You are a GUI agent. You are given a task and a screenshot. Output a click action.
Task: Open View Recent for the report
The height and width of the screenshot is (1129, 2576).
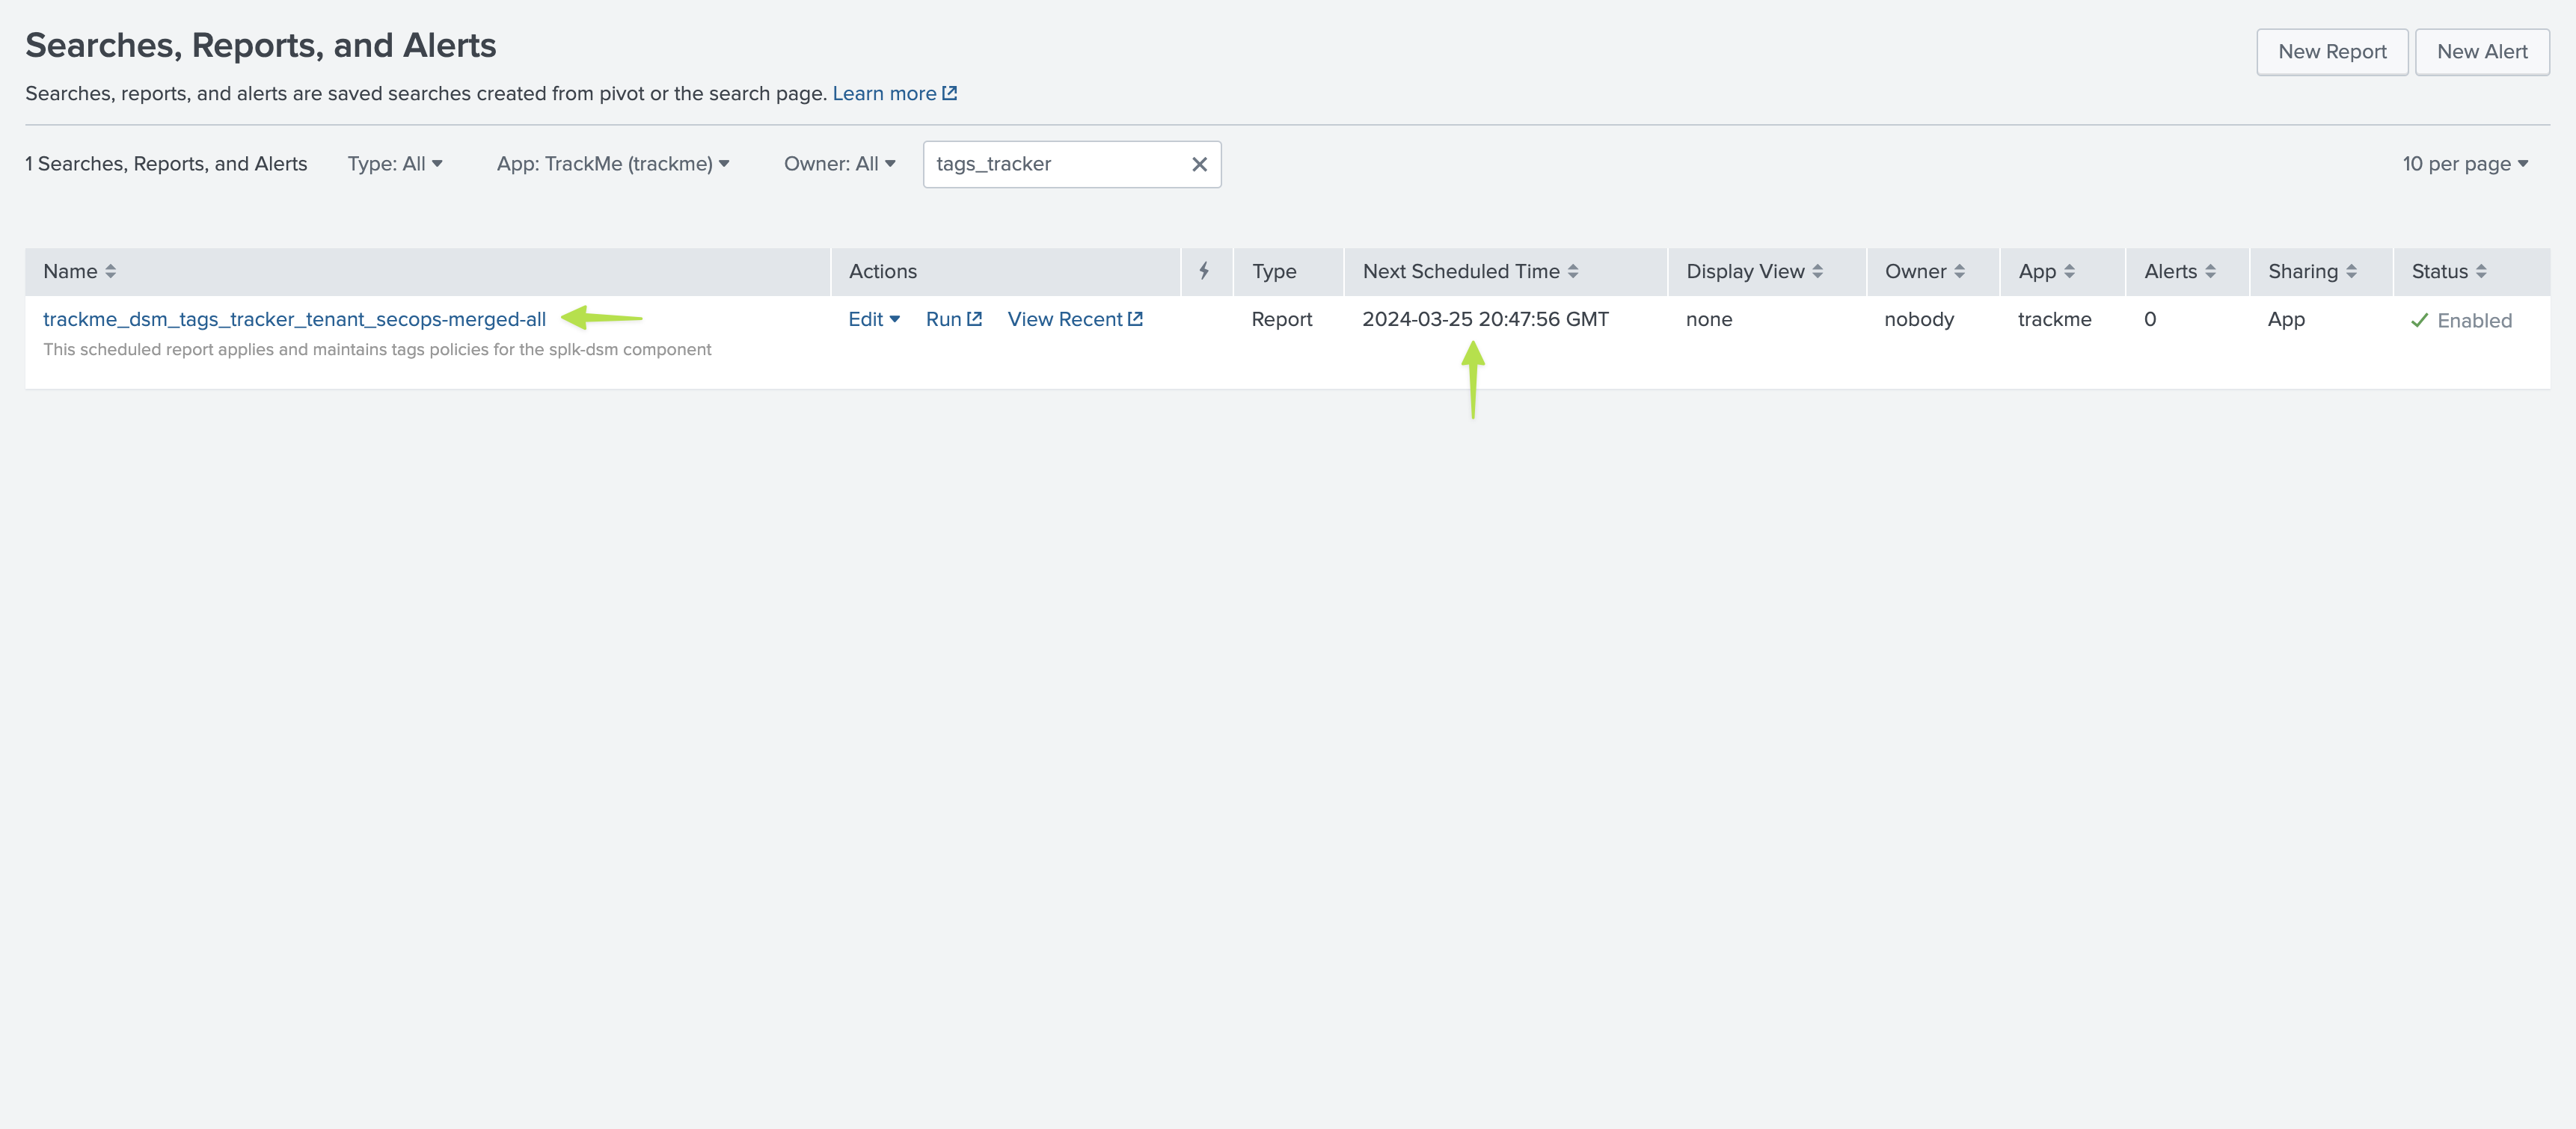click(x=1074, y=319)
